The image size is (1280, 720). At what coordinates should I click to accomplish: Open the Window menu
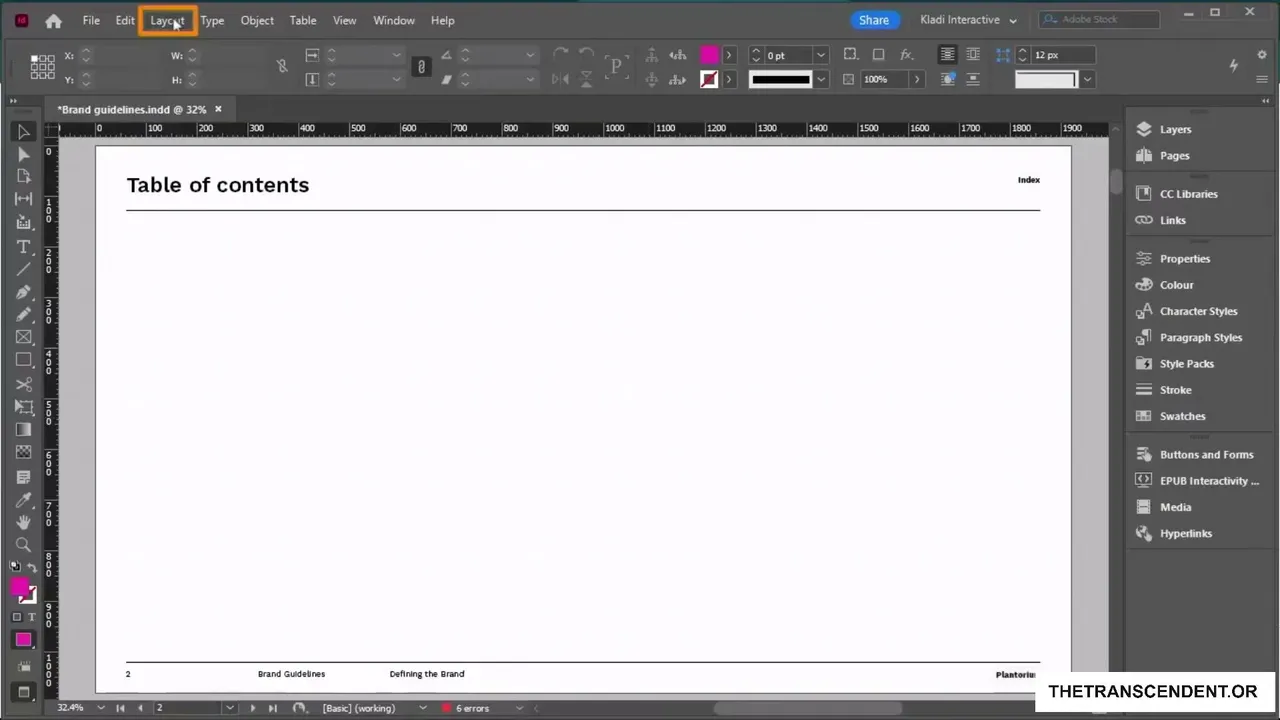point(394,20)
